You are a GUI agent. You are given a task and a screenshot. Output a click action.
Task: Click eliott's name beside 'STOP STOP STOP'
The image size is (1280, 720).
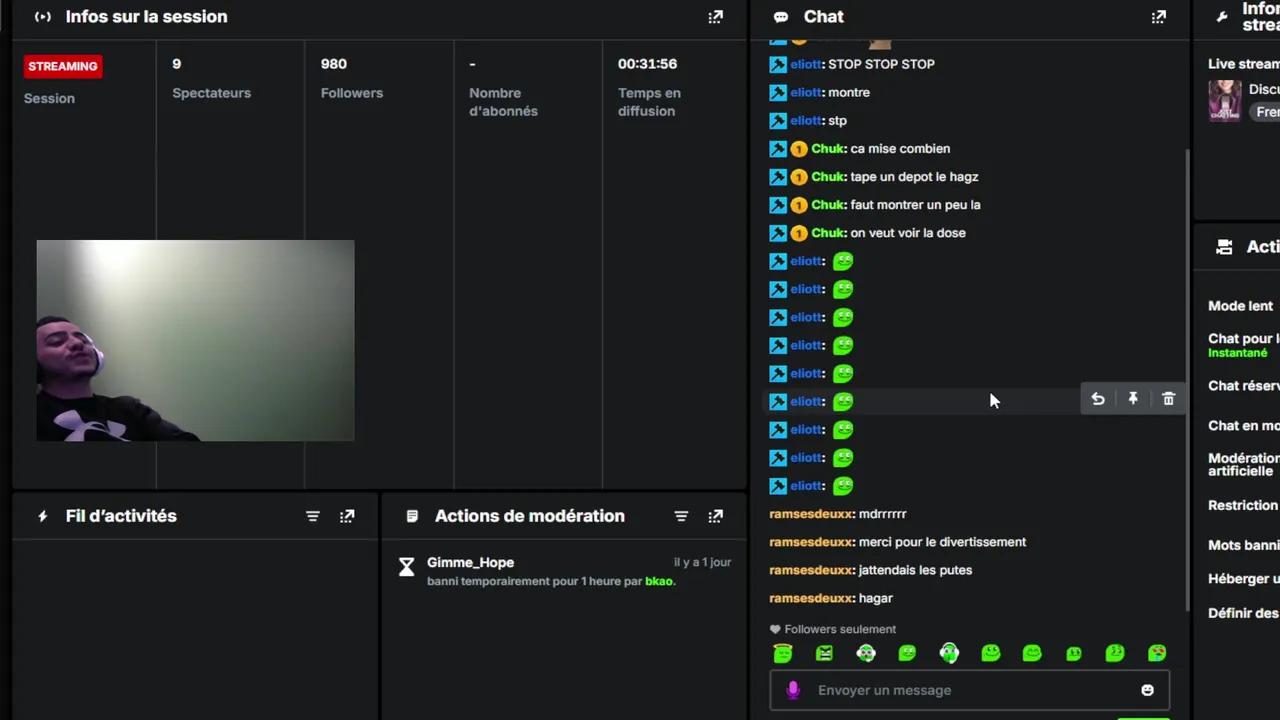[x=806, y=64]
